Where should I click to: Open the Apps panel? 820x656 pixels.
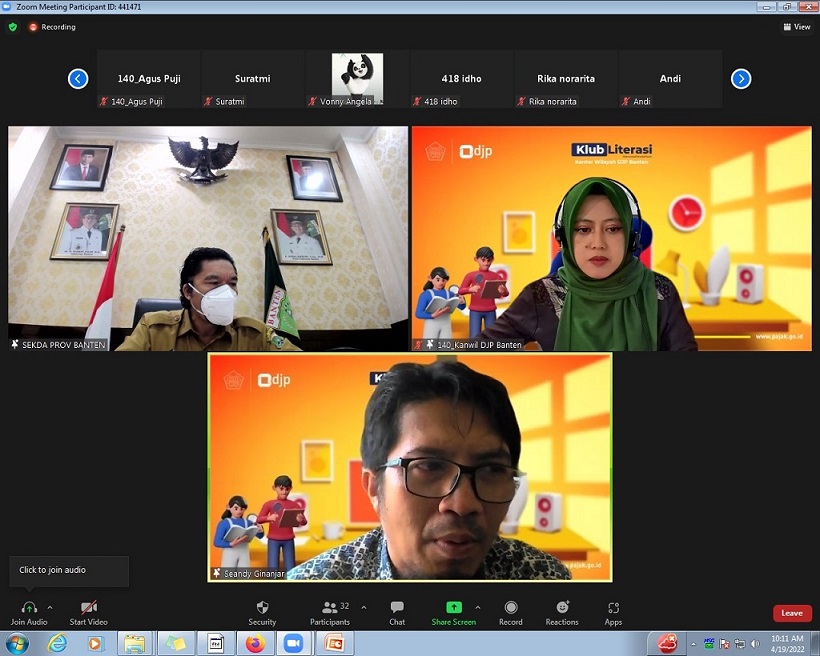click(613, 608)
